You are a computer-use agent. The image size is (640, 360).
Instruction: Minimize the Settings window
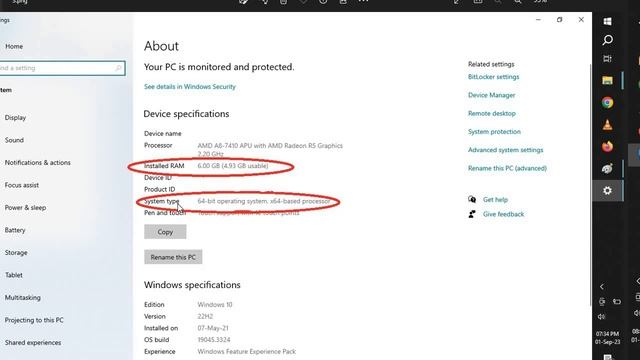click(x=538, y=20)
